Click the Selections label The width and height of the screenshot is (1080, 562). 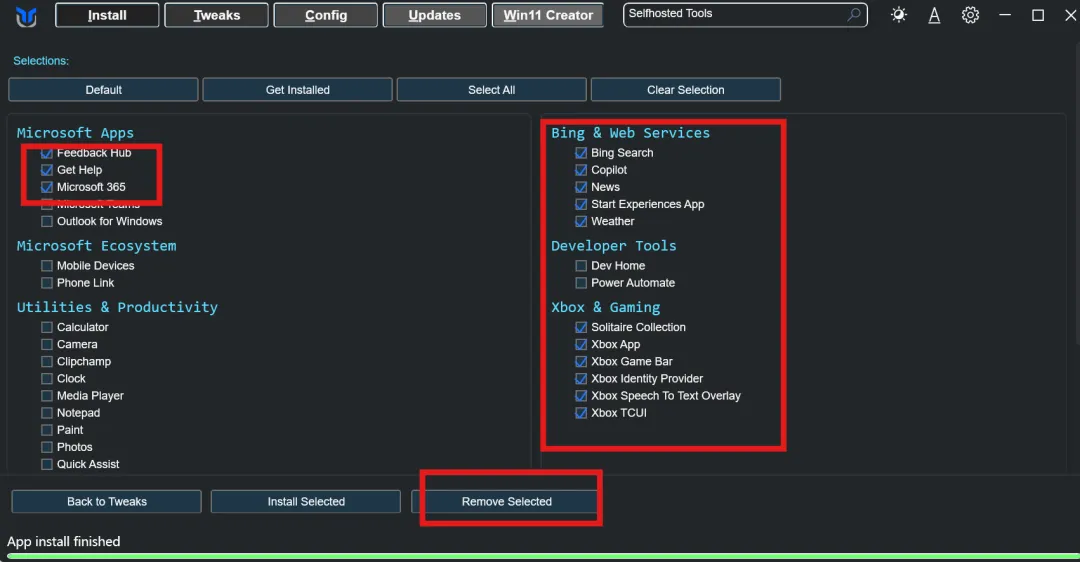pos(41,61)
